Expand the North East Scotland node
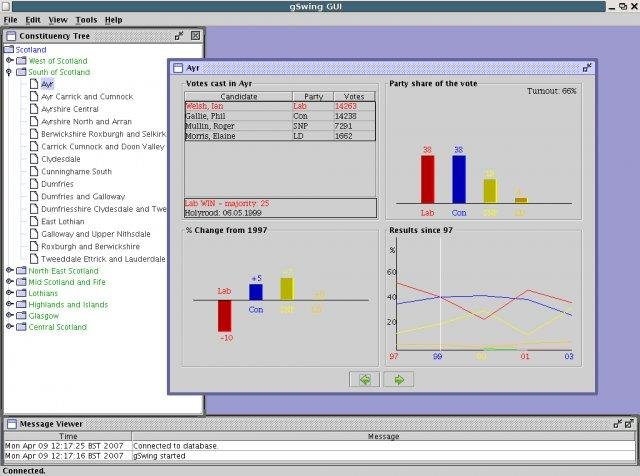 (9, 270)
